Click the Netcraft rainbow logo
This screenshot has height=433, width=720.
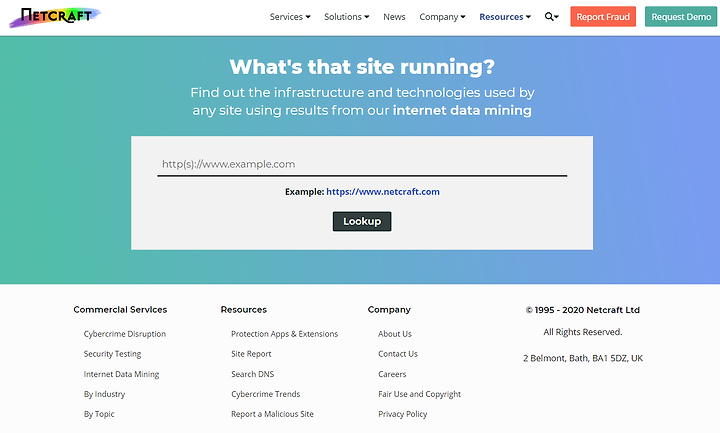point(55,17)
